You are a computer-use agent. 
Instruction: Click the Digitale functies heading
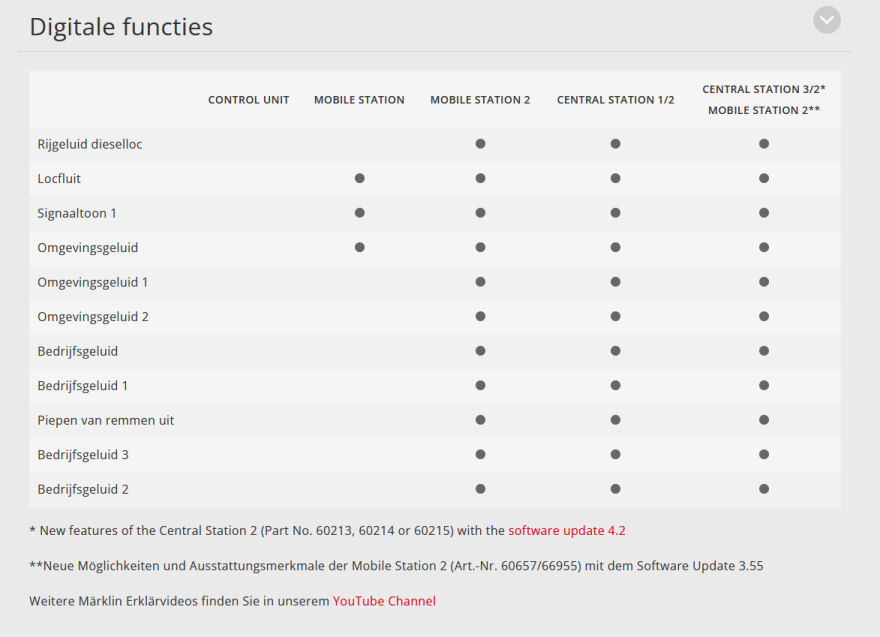point(121,27)
